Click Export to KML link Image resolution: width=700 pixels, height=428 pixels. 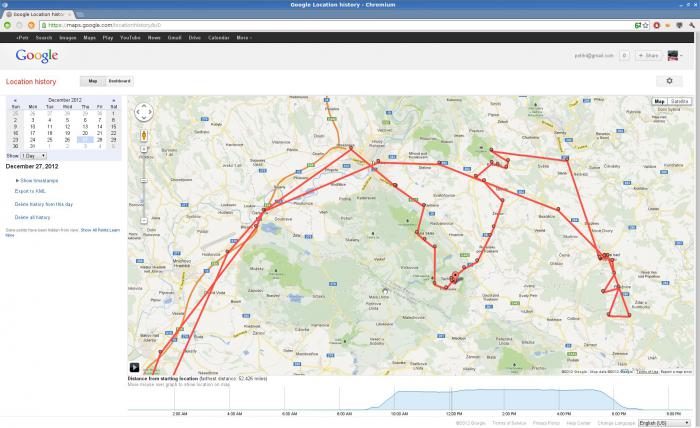(30, 191)
